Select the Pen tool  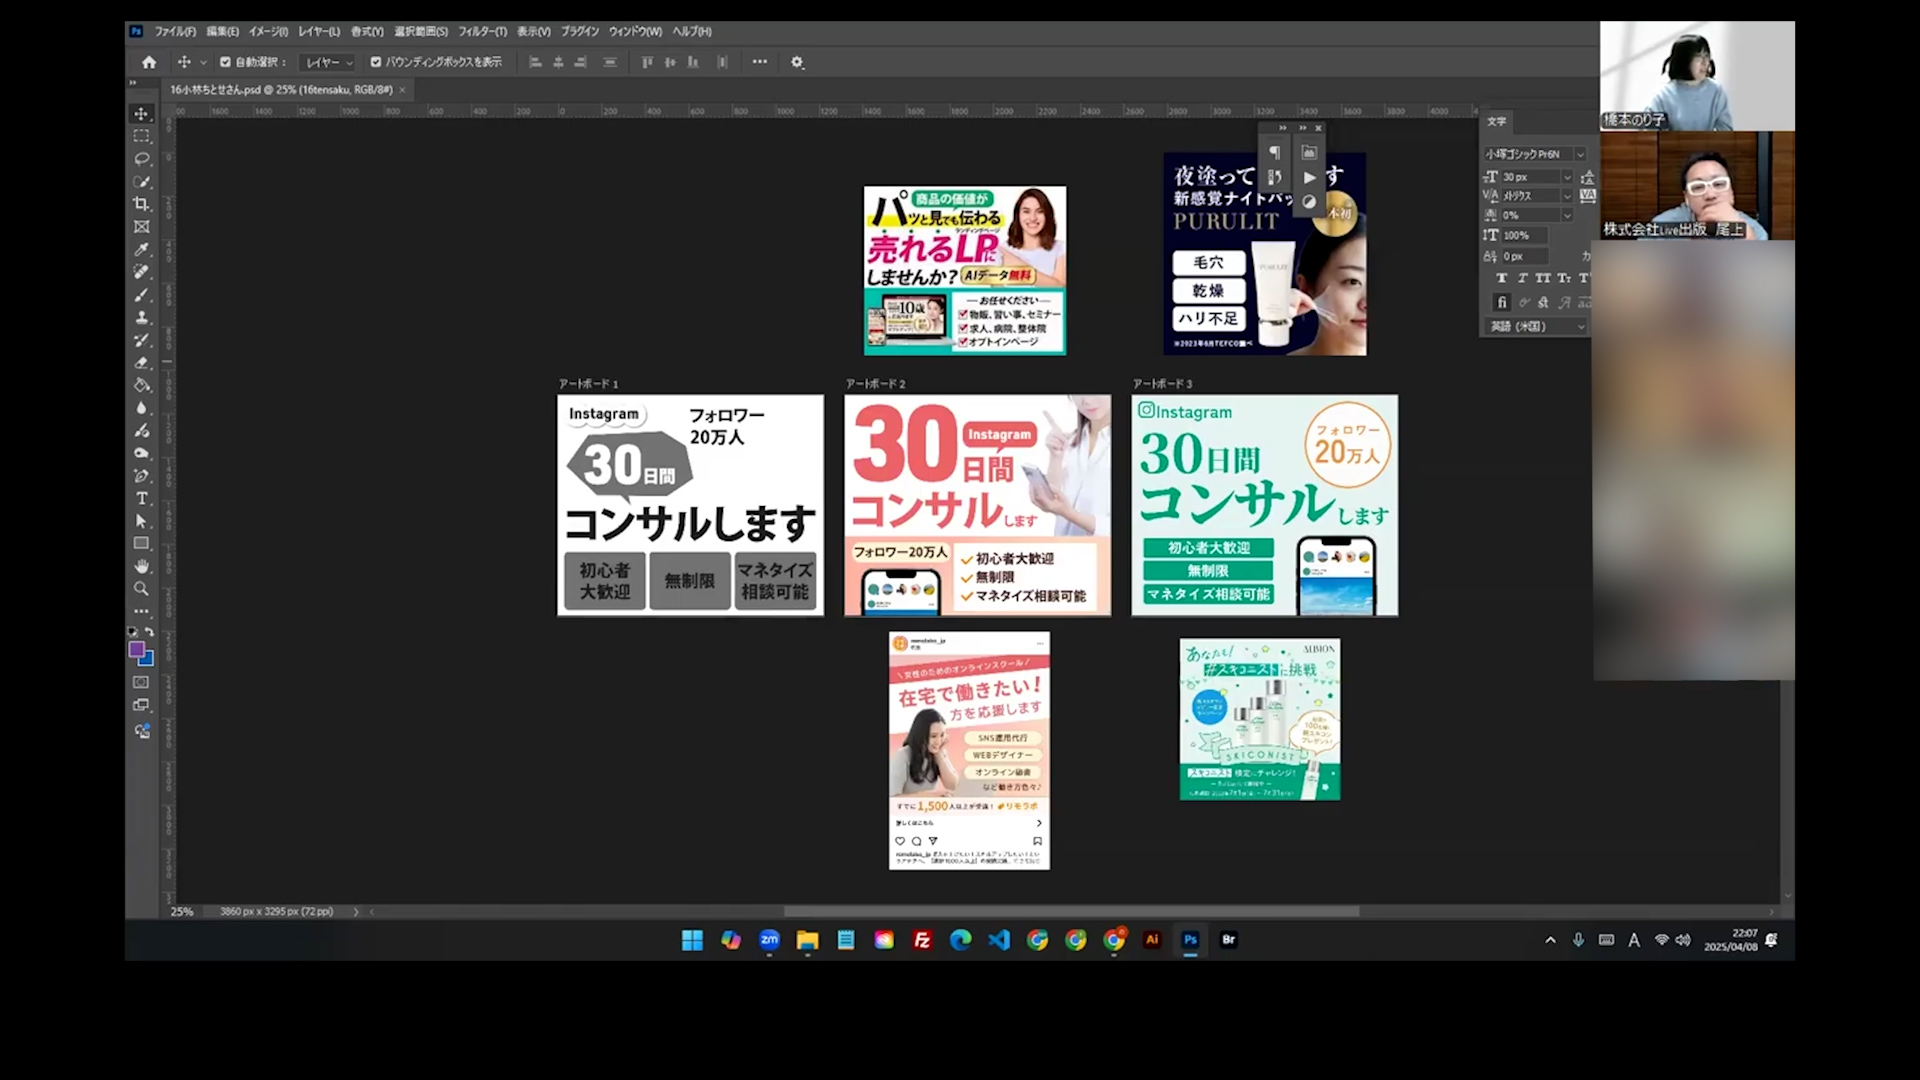click(x=142, y=476)
